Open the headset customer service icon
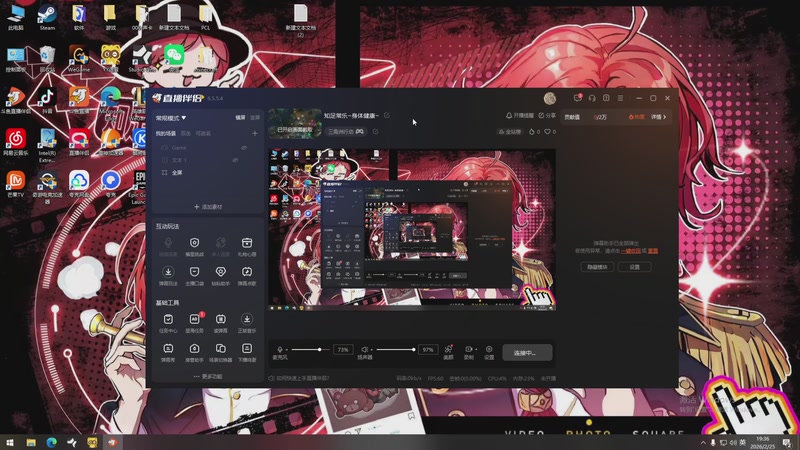This screenshot has width=800, height=450. [592, 98]
